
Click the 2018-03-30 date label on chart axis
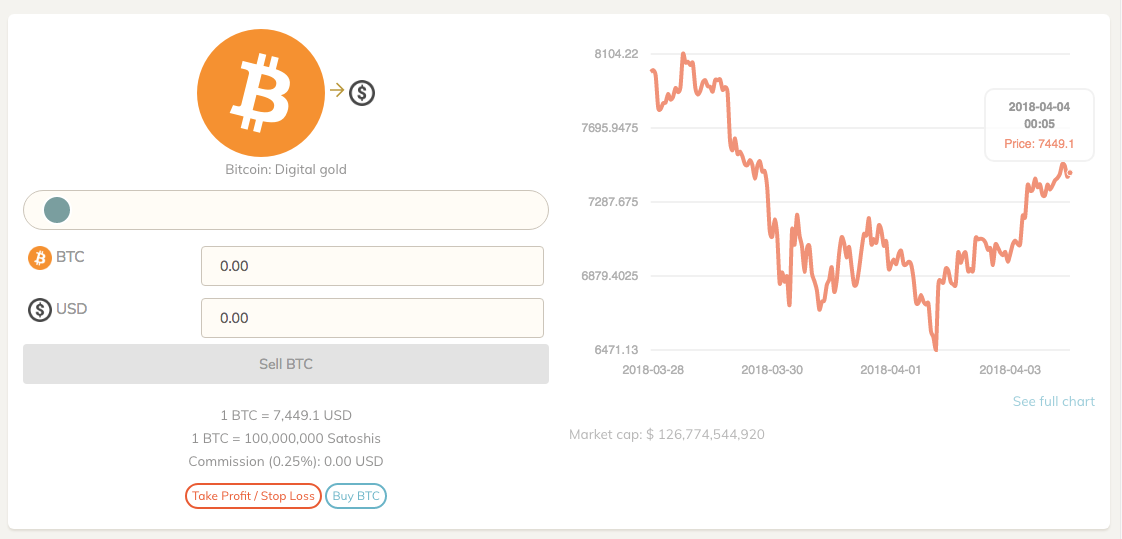point(770,370)
